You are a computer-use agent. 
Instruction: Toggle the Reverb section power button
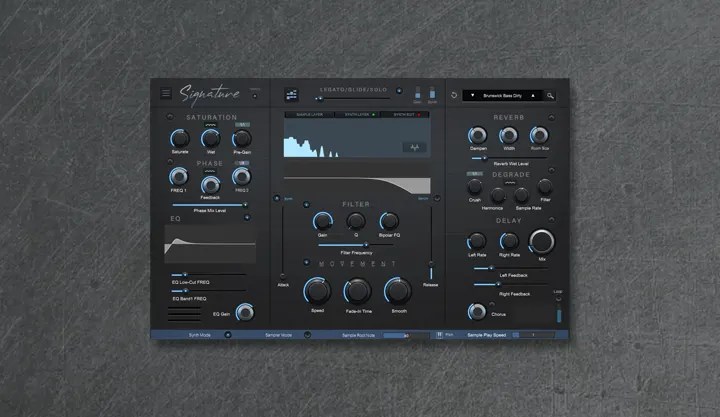click(x=551, y=118)
